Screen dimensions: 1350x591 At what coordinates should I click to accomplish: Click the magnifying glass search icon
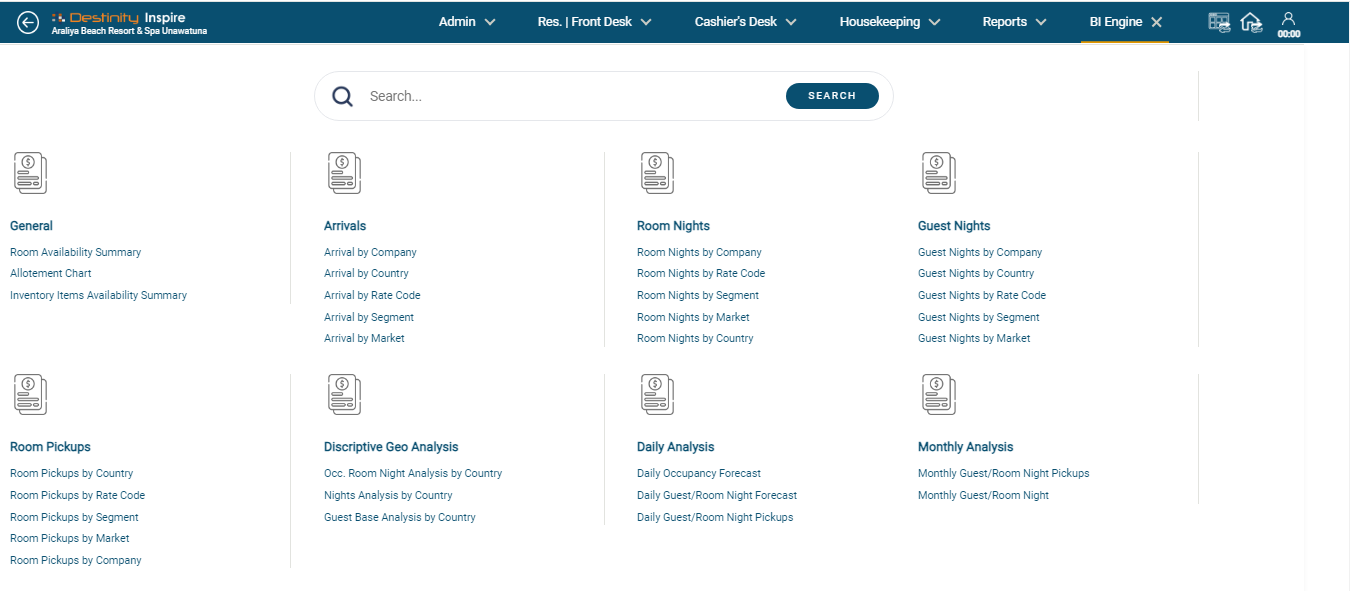(343, 96)
